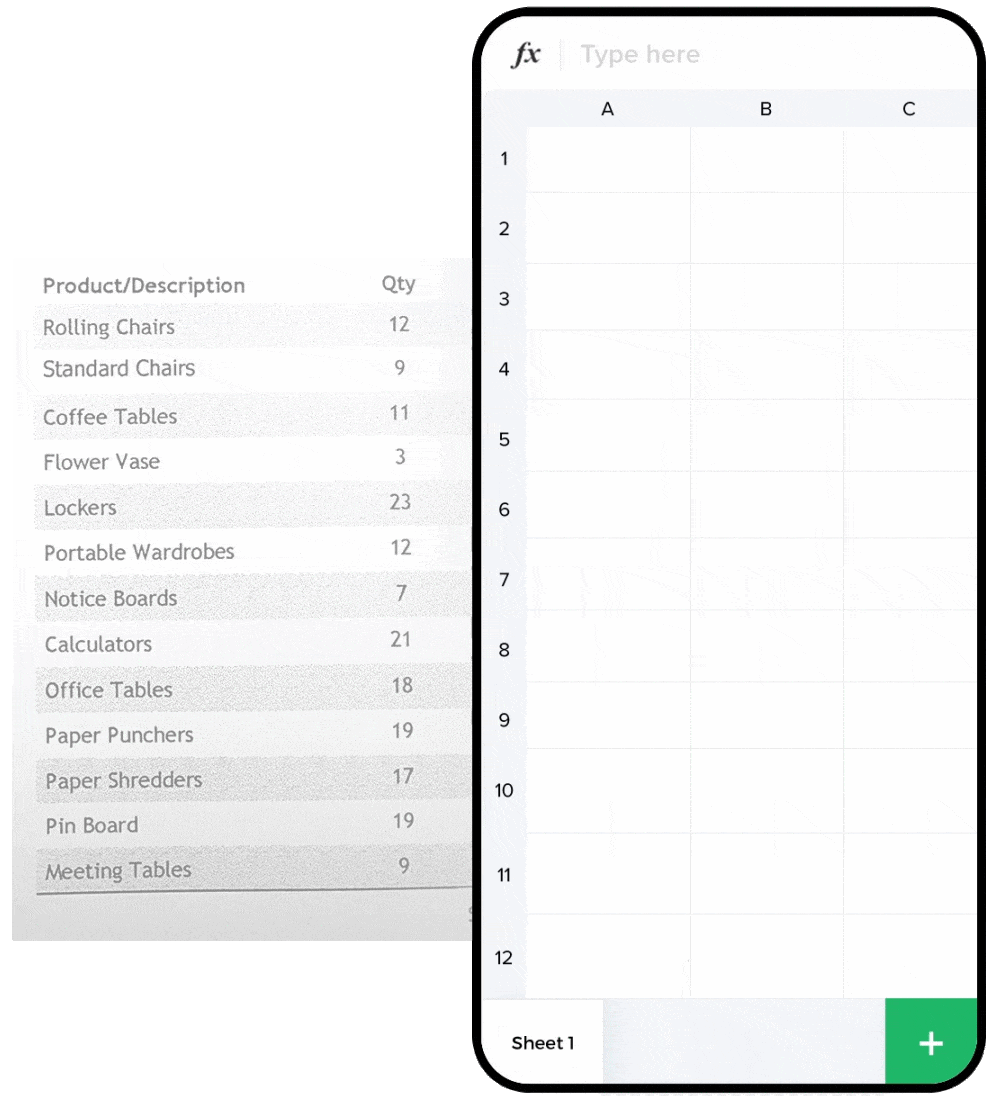The height and width of the screenshot is (1100, 1000).
Task: Click the Lockers quantity value 23
Action: click(x=400, y=502)
